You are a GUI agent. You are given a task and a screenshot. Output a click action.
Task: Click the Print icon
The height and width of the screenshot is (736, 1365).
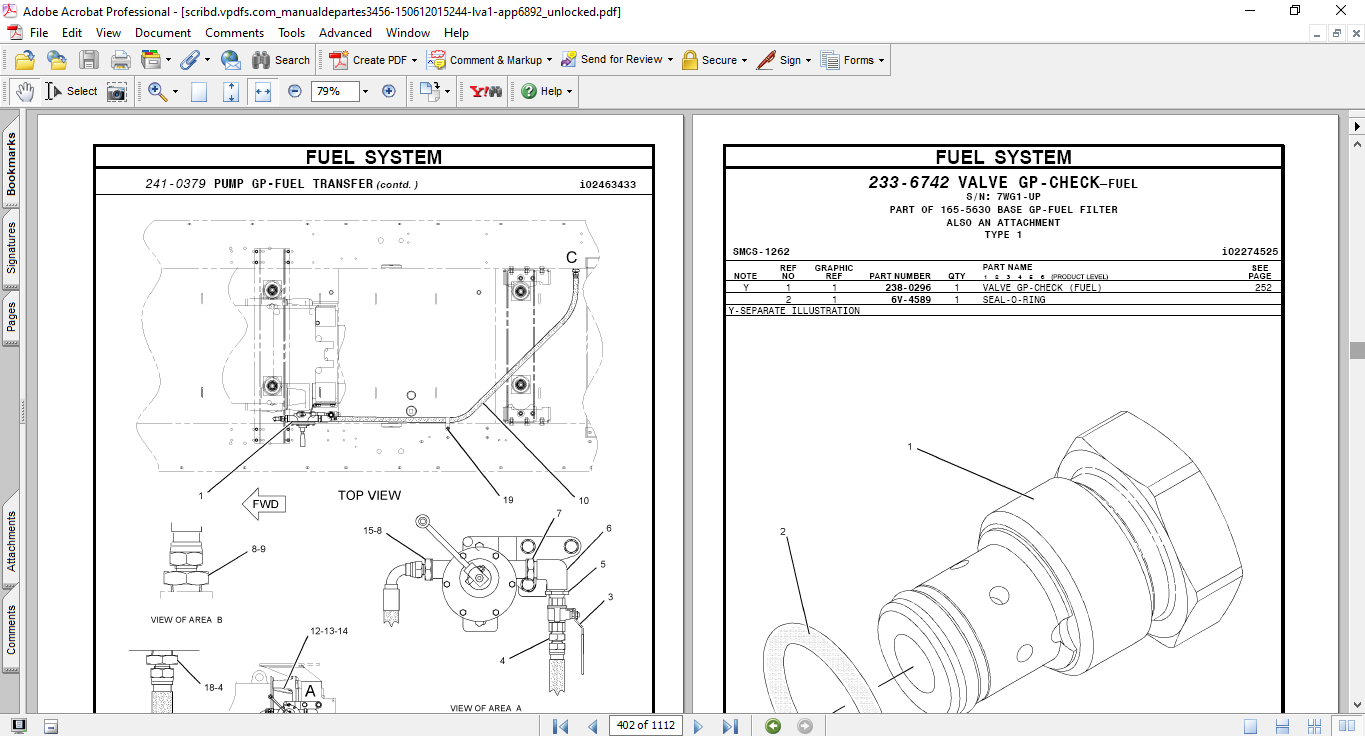coord(121,60)
